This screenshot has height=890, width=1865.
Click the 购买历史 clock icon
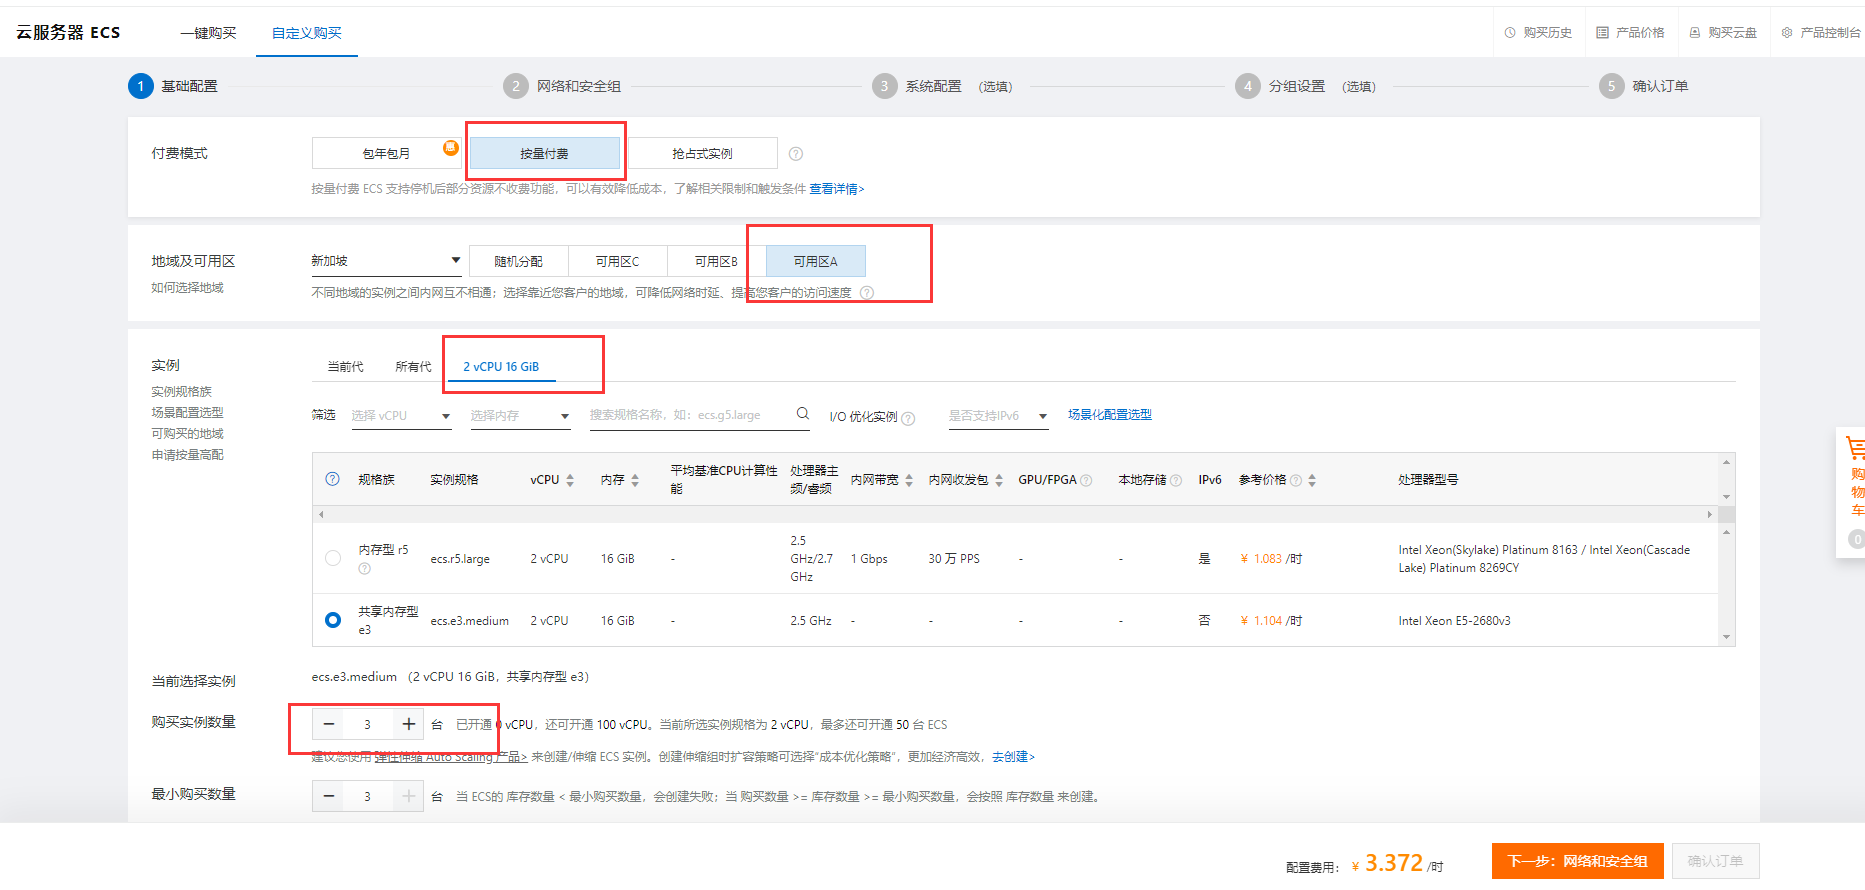tap(1510, 33)
